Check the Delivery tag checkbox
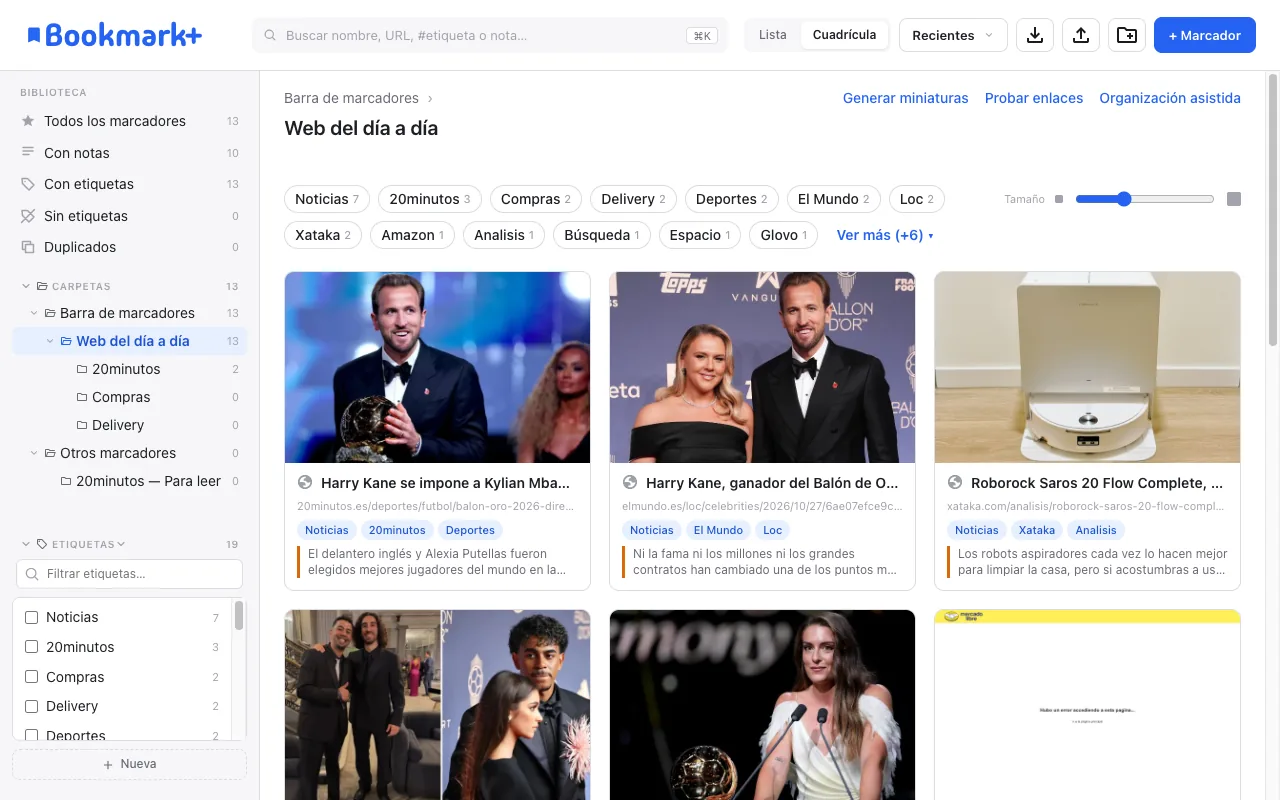Screen dimensions: 1280x800 coord(31,706)
